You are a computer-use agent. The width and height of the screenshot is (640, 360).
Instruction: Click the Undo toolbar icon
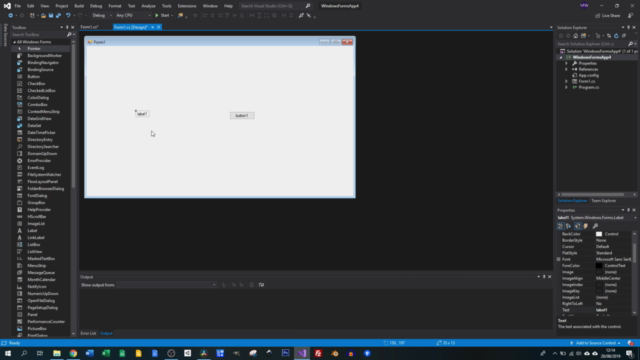coord(68,16)
